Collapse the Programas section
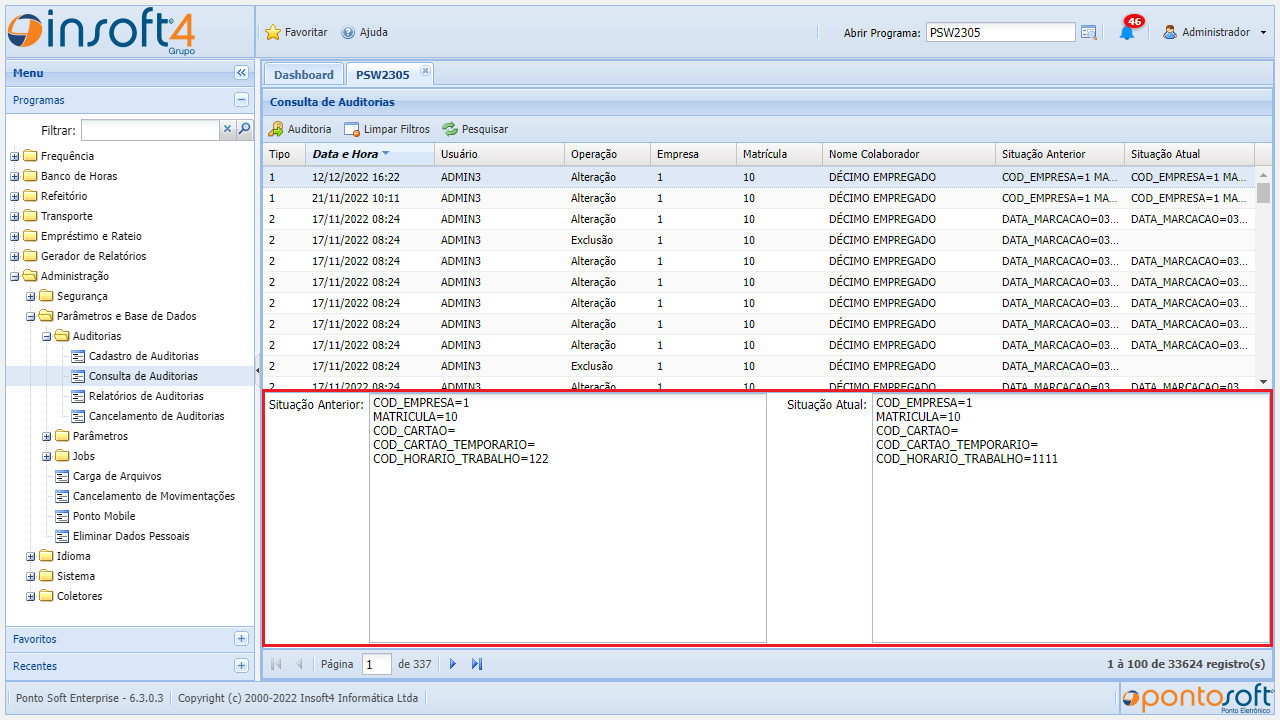The height and width of the screenshot is (720, 1280). pos(241,100)
